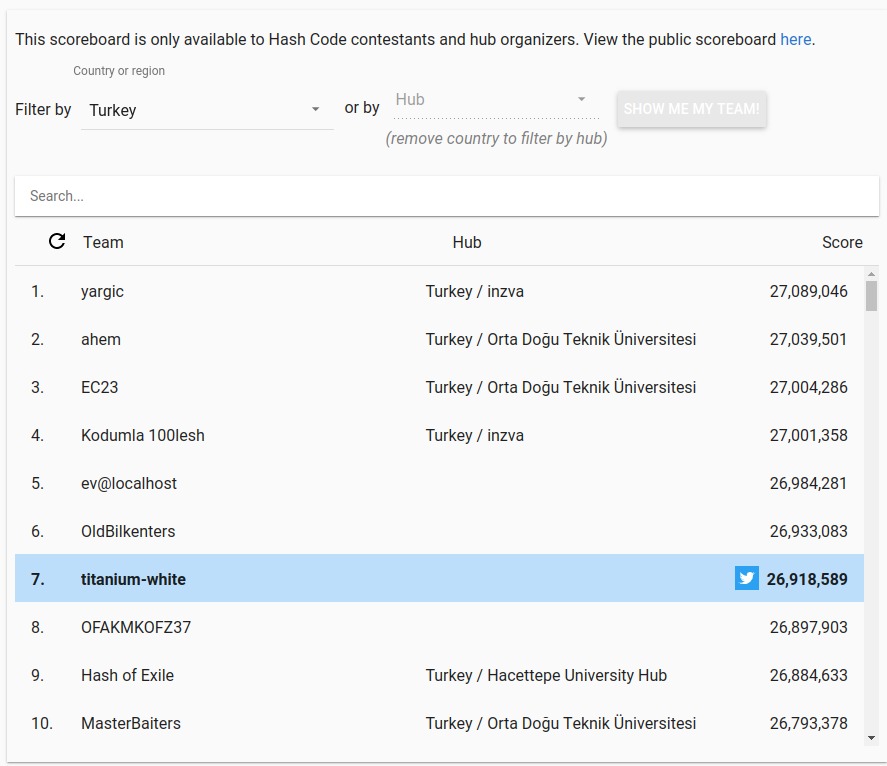This screenshot has width=887, height=766.
Task: Click the scrollbar up arrow in the table
Action: pyautogui.click(x=871, y=274)
